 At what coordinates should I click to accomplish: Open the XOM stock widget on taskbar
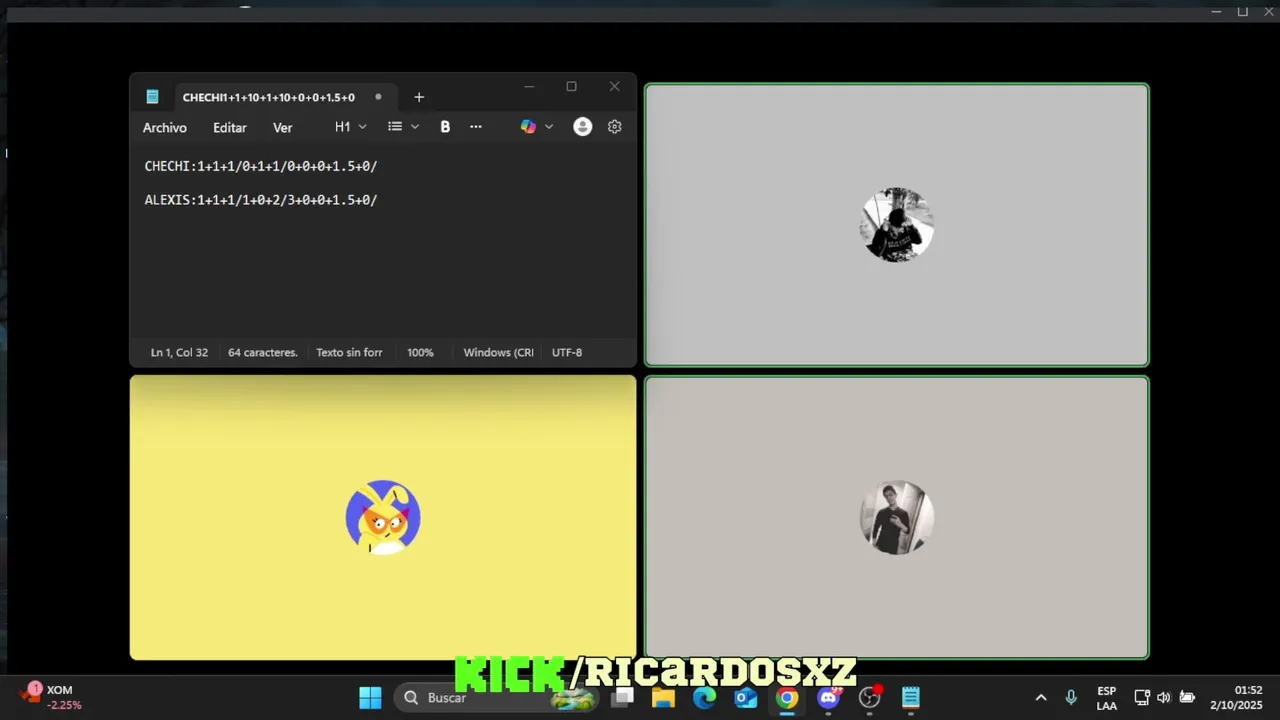point(52,697)
